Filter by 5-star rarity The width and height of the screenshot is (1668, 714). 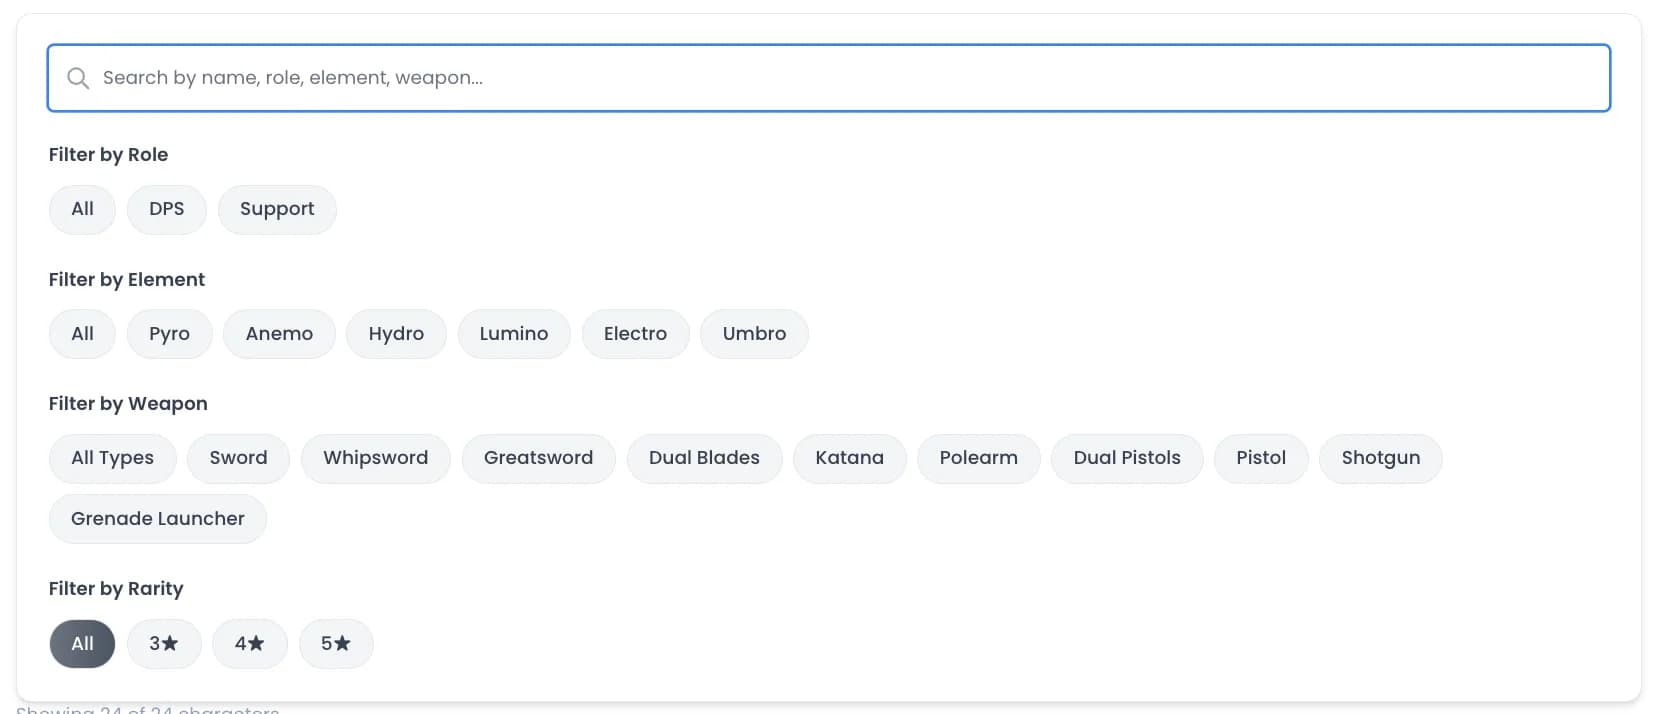pos(336,644)
